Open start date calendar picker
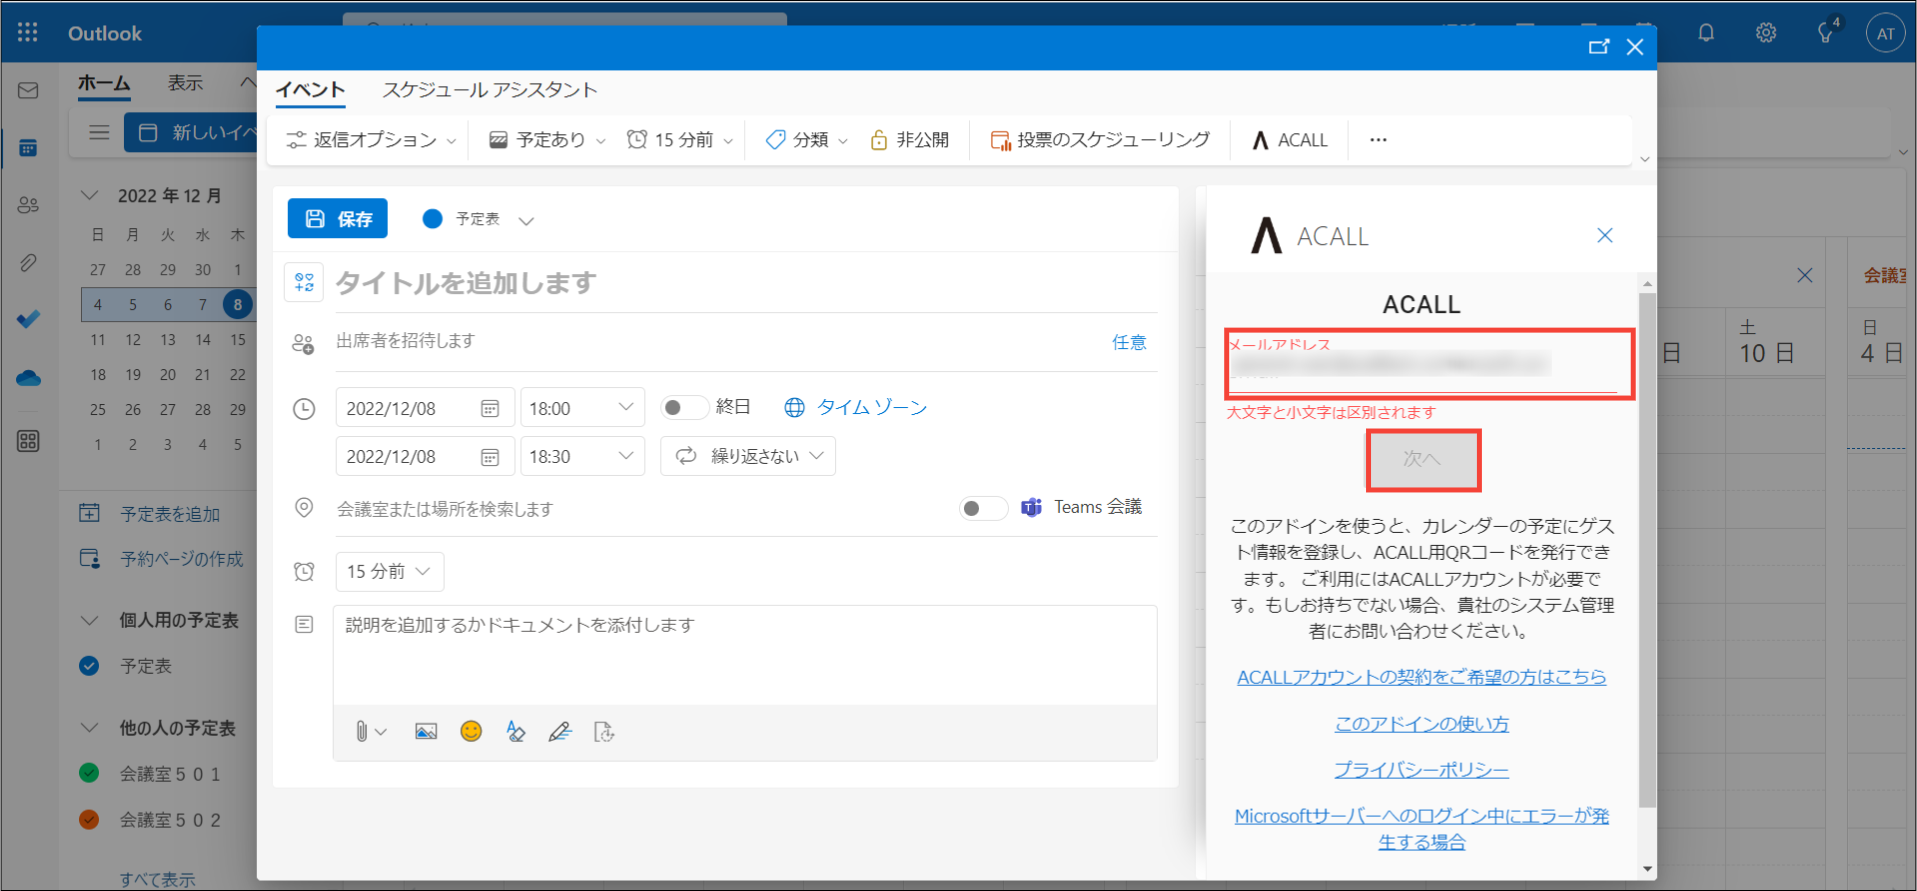1917x891 pixels. [x=490, y=408]
